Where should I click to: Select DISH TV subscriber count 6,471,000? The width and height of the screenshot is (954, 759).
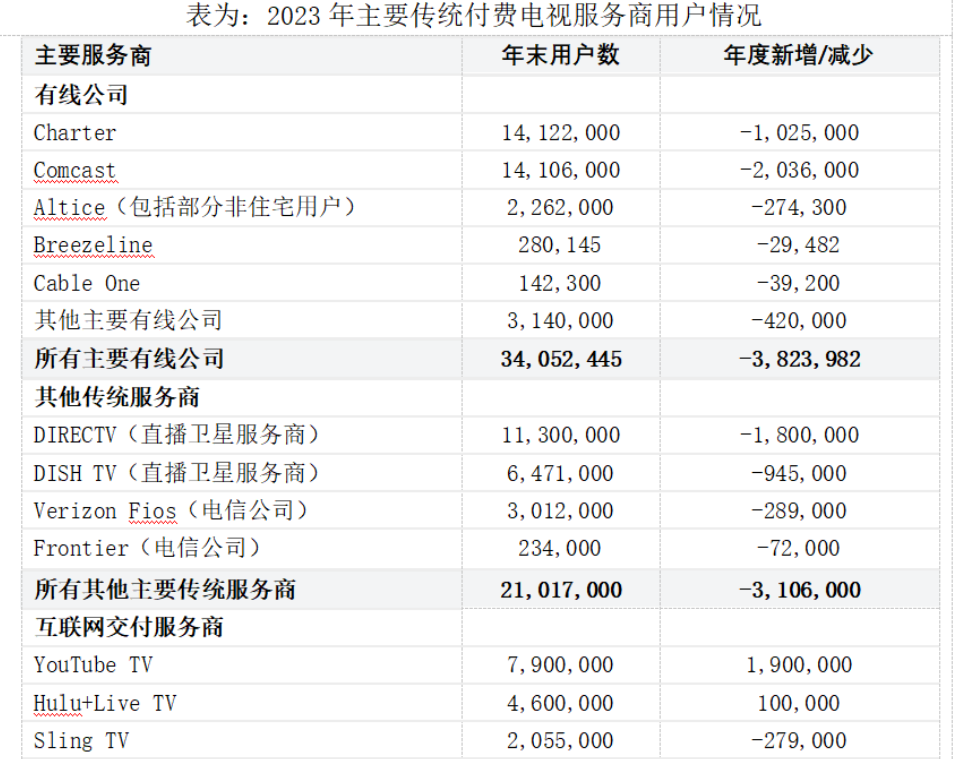pos(560,474)
